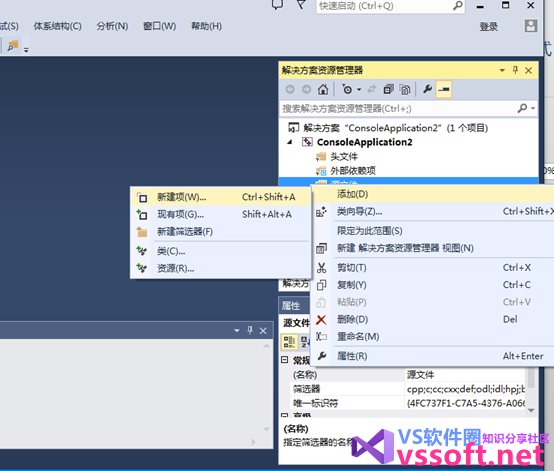The image size is (554, 471).
Task: Toggle auto-hide pin of Solution Explorer
Action: [515, 70]
